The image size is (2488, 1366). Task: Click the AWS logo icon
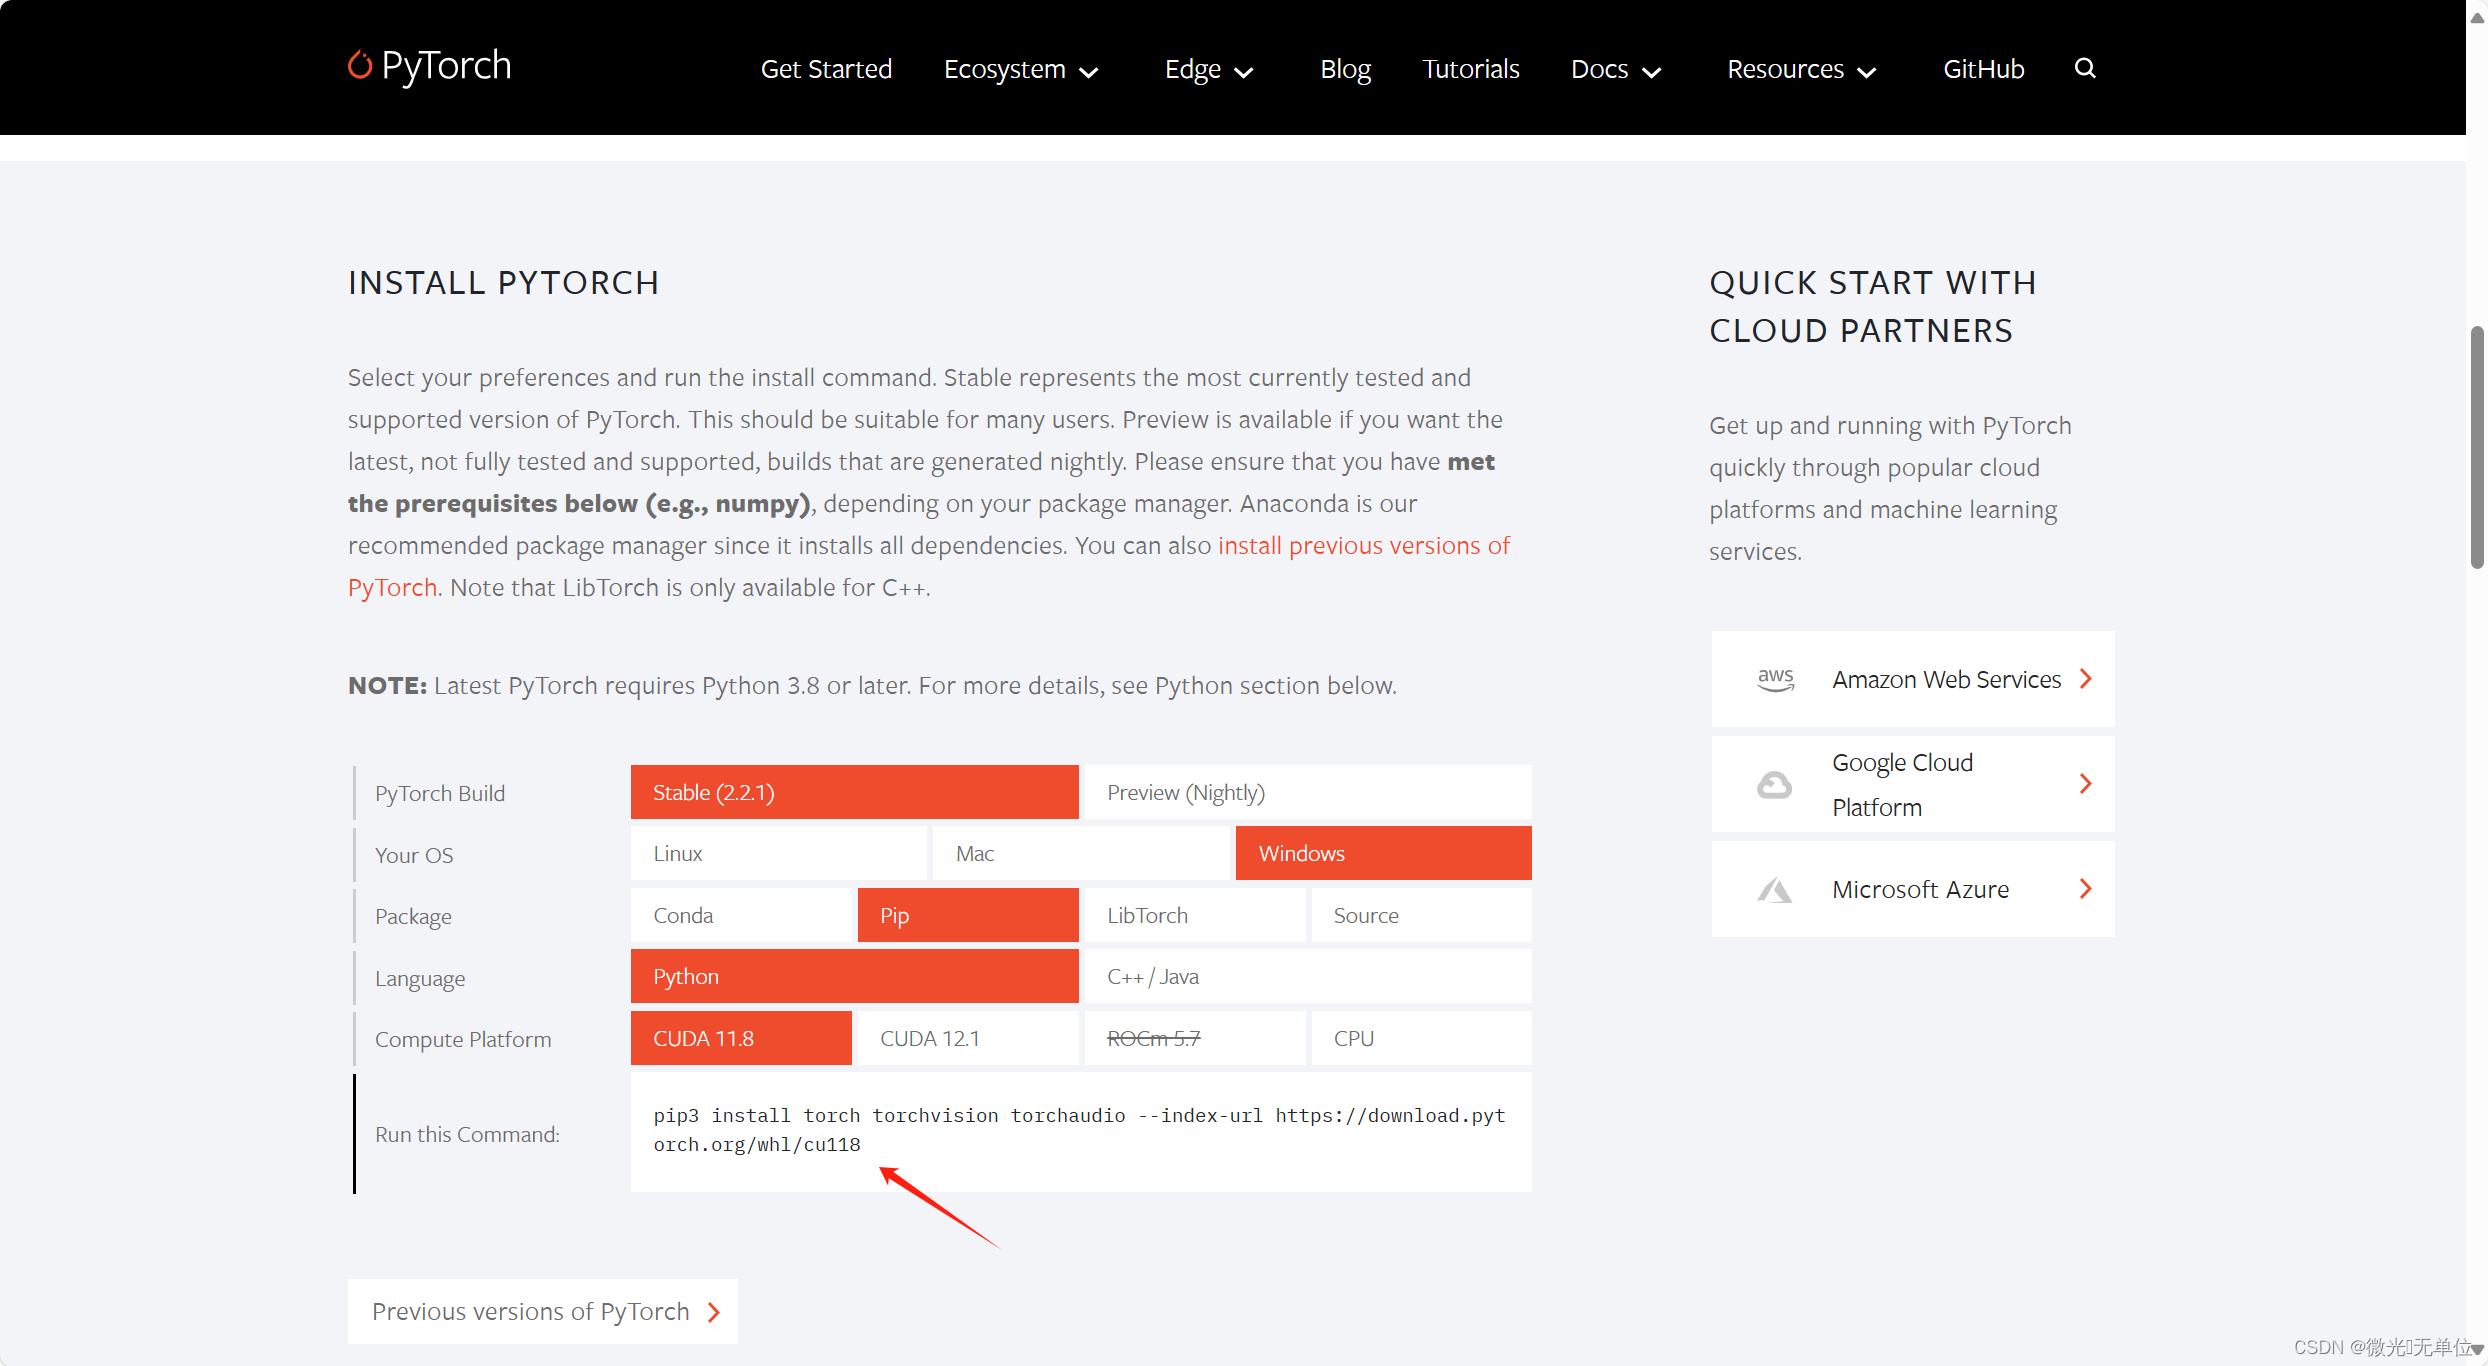(x=1775, y=679)
